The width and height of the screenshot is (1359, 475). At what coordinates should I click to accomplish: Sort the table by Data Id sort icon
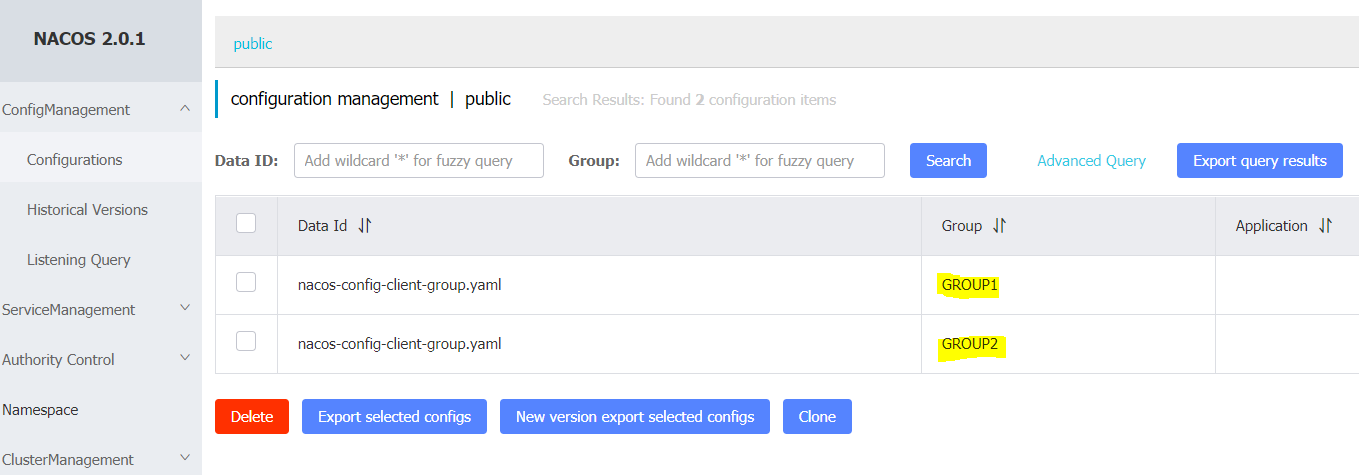365,226
